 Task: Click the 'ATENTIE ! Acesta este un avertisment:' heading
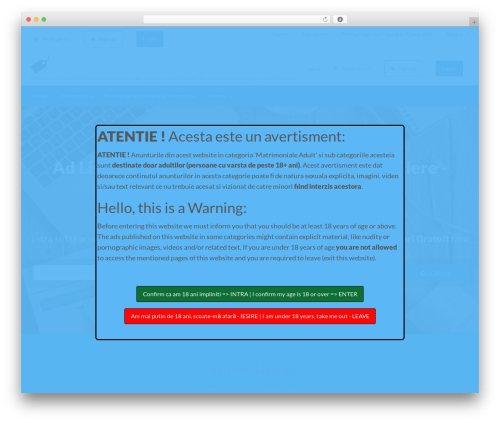point(221,137)
